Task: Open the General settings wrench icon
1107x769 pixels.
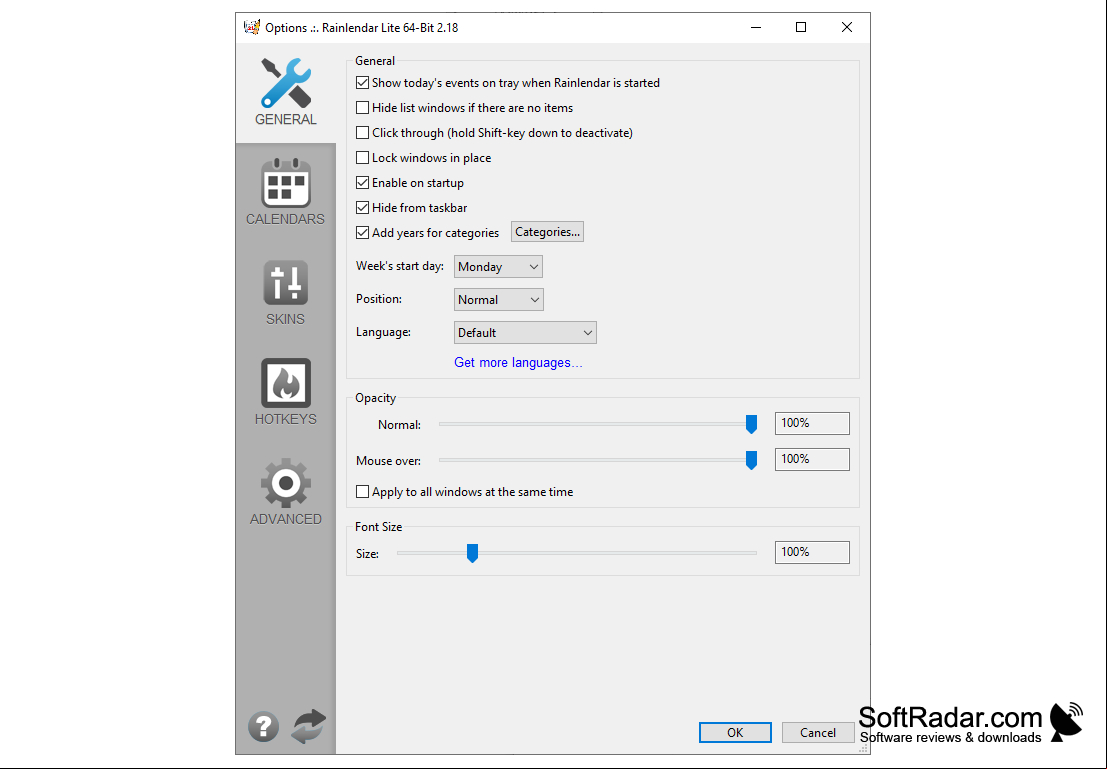Action: pos(285,83)
